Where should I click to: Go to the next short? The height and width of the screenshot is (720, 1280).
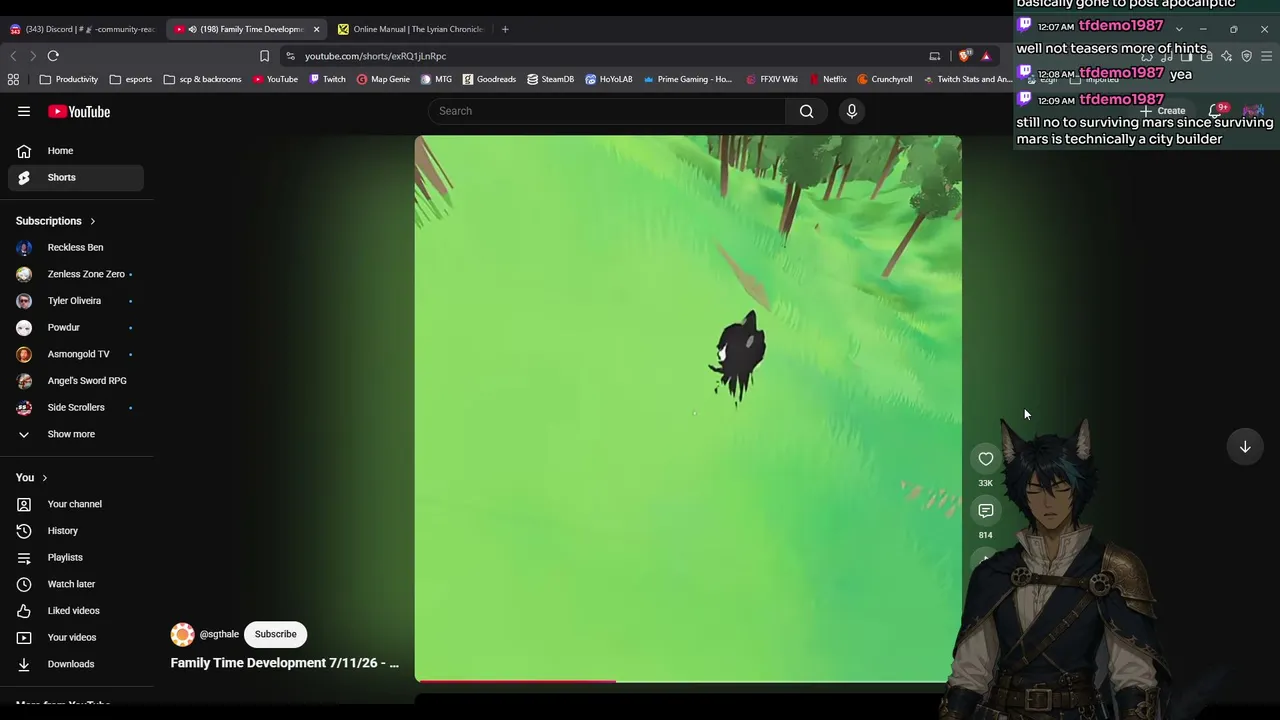click(1245, 447)
